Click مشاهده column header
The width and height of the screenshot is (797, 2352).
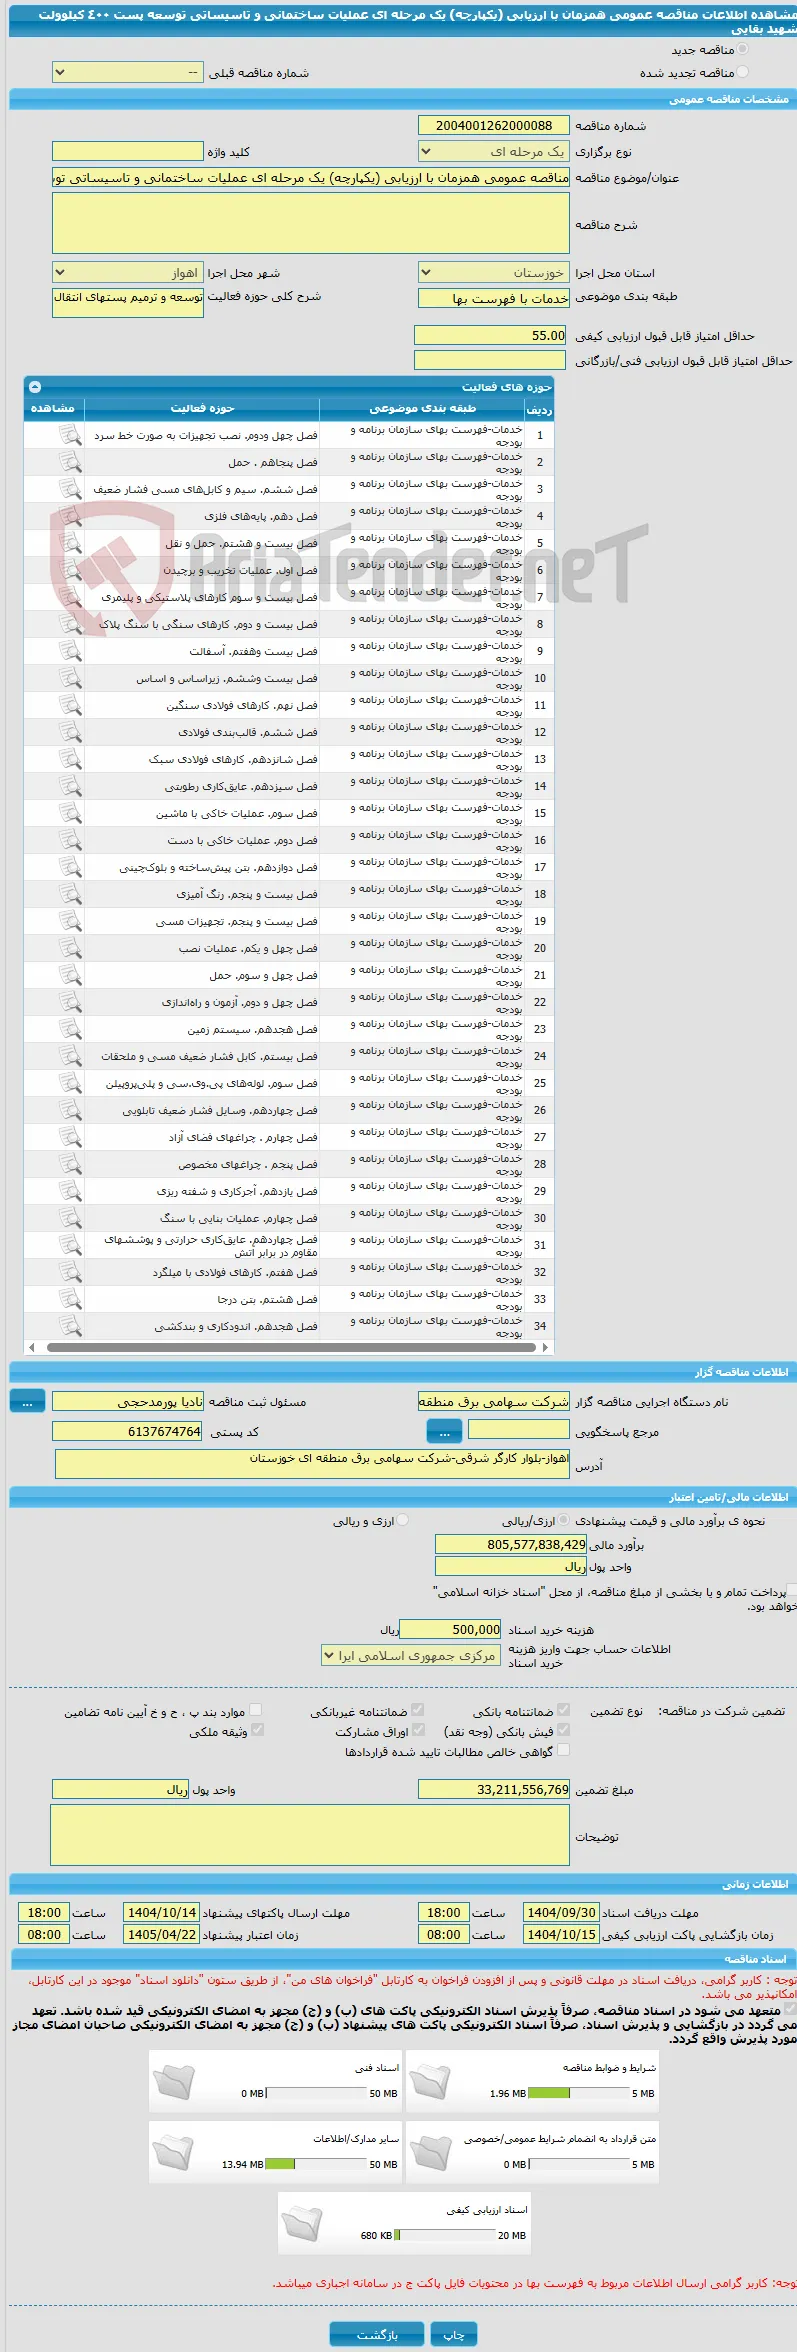point(53,409)
